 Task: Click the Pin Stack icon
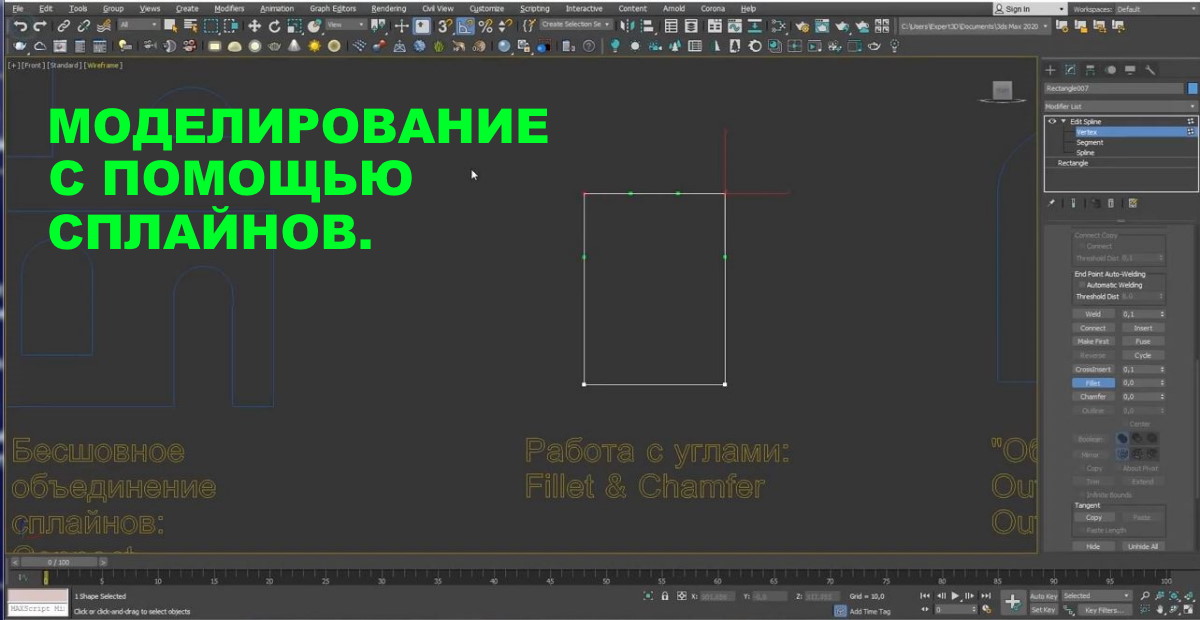1051,203
